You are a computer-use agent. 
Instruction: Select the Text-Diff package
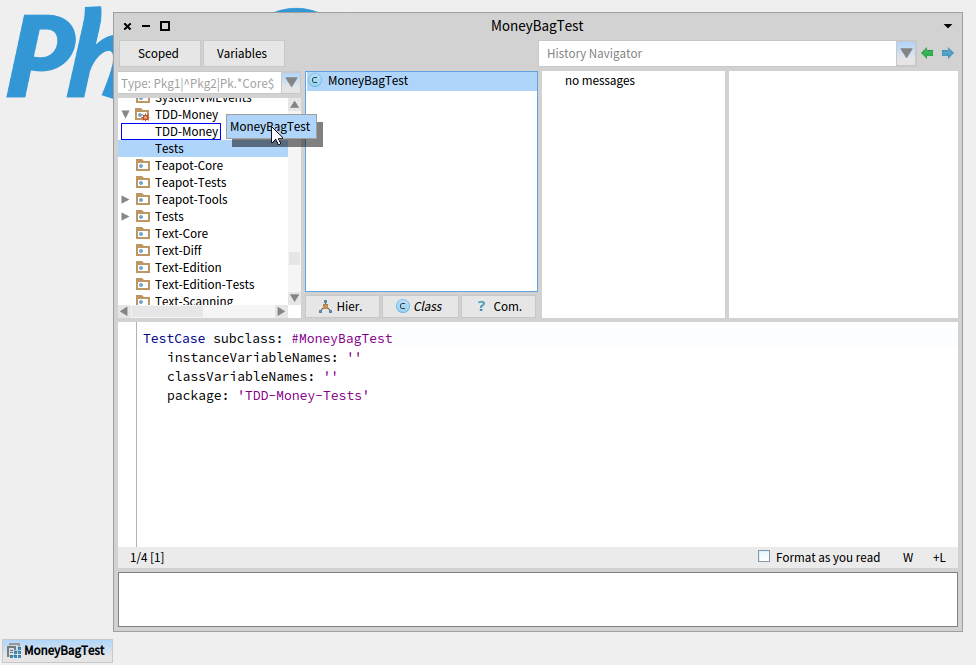pyautogui.click(x=178, y=250)
